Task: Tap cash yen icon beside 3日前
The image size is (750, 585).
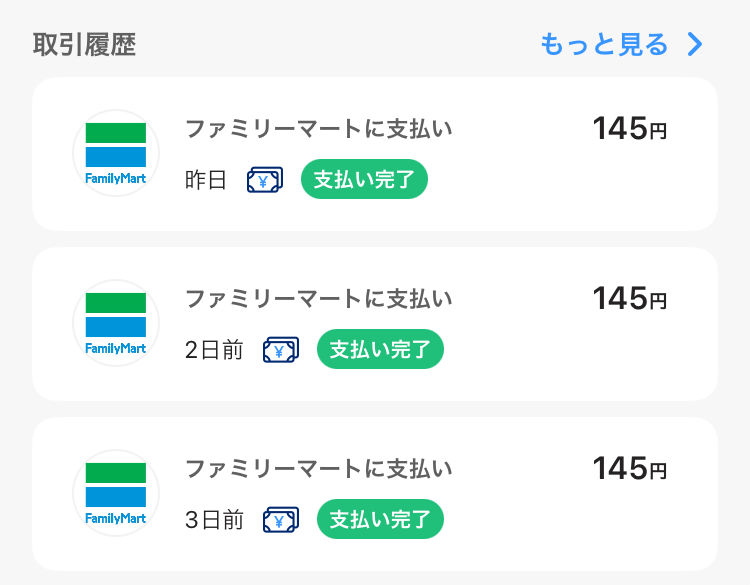Action: [281, 519]
